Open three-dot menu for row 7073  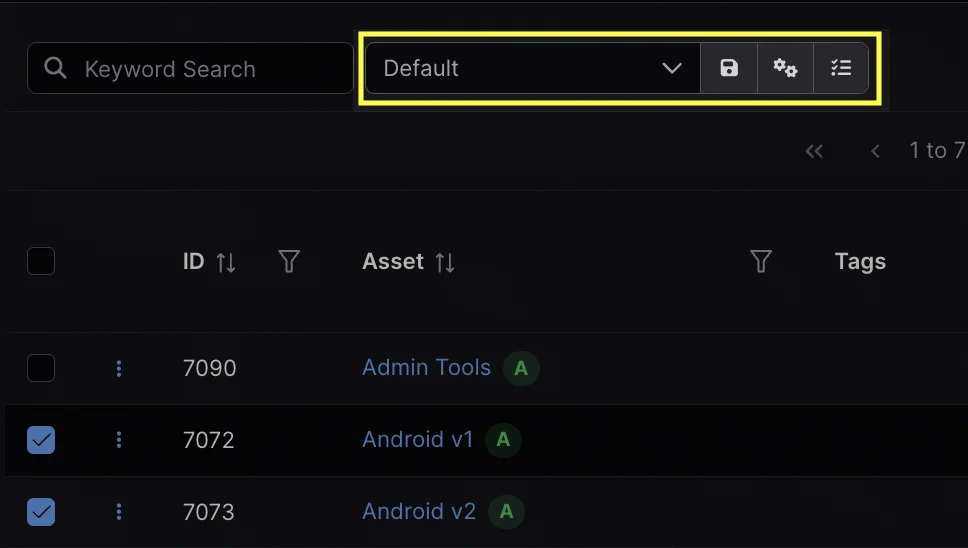point(119,512)
